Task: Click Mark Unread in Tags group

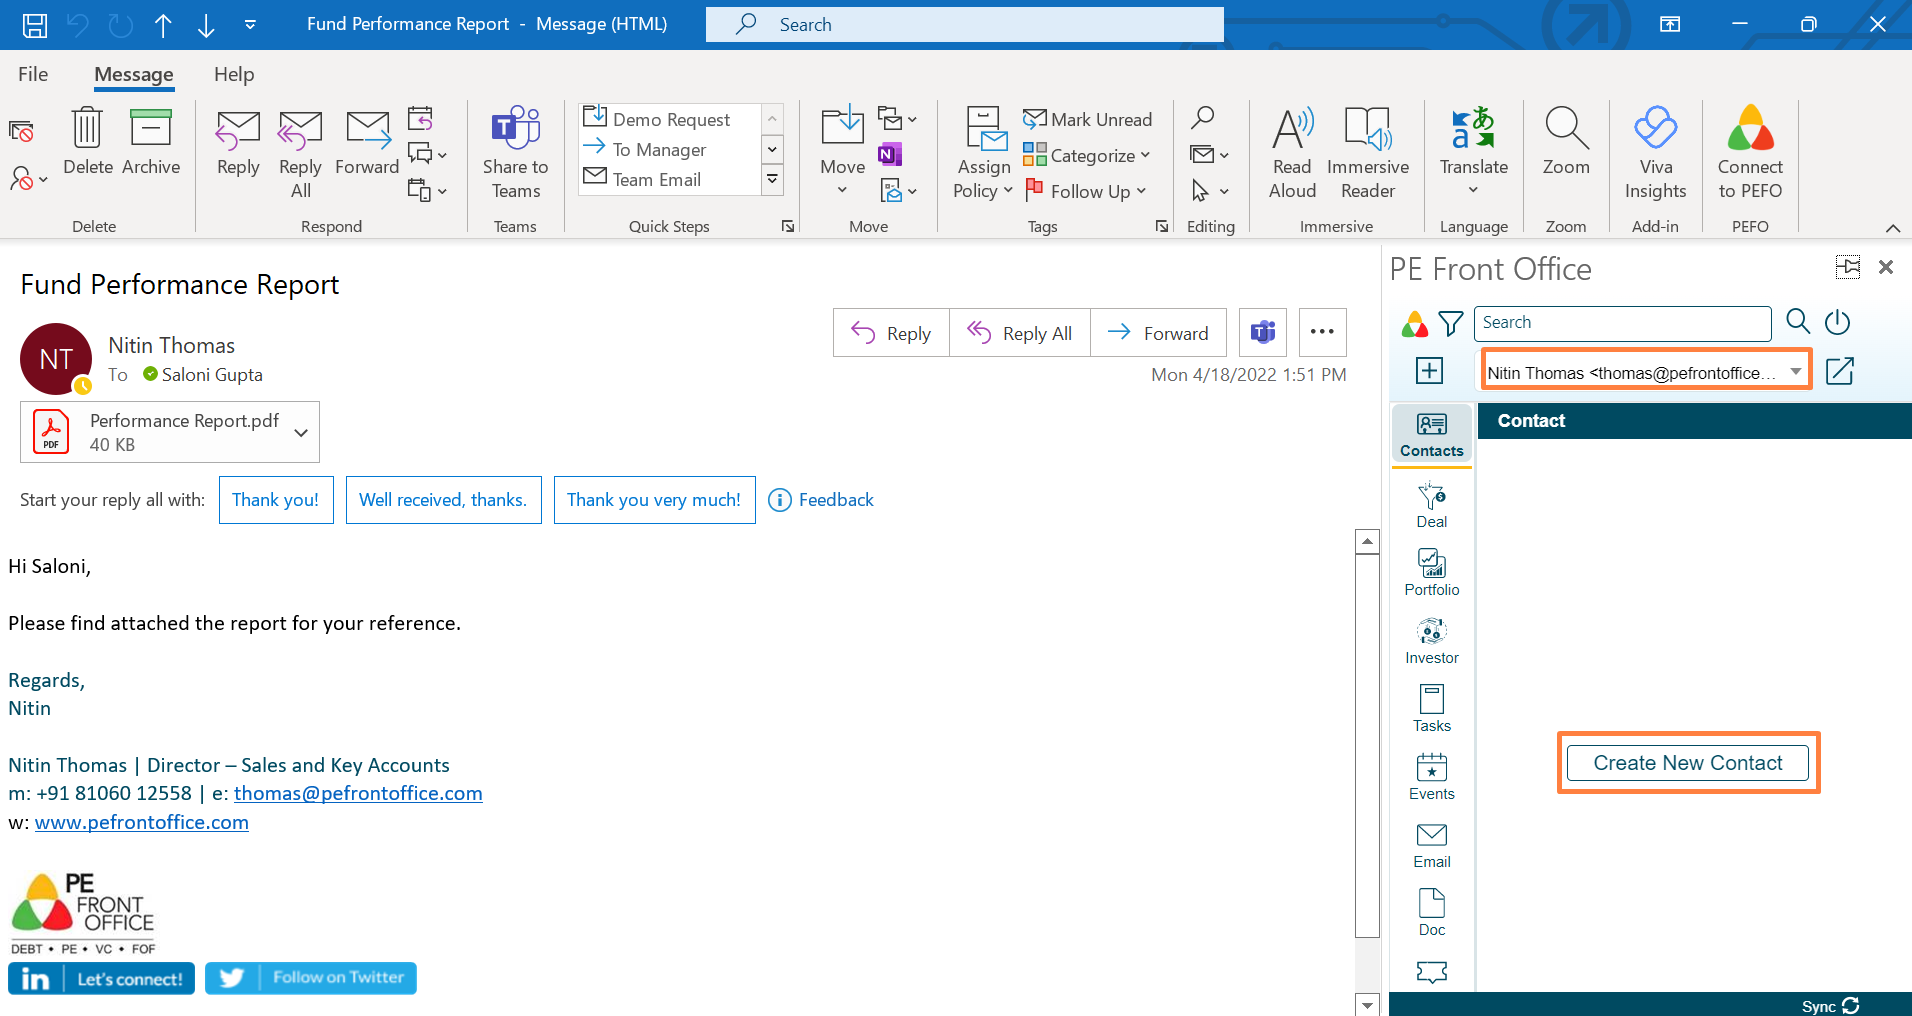Action: point(1088,120)
